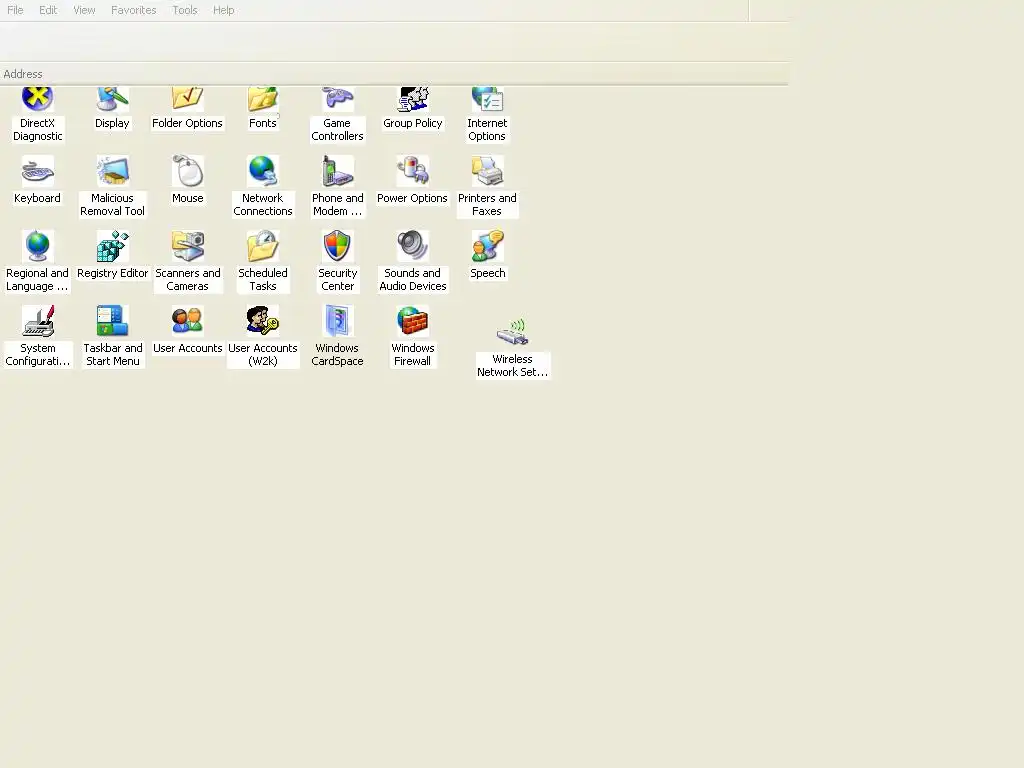Open the Help menu
Image resolution: width=1024 pixels, height=768 pixels.
223,10
